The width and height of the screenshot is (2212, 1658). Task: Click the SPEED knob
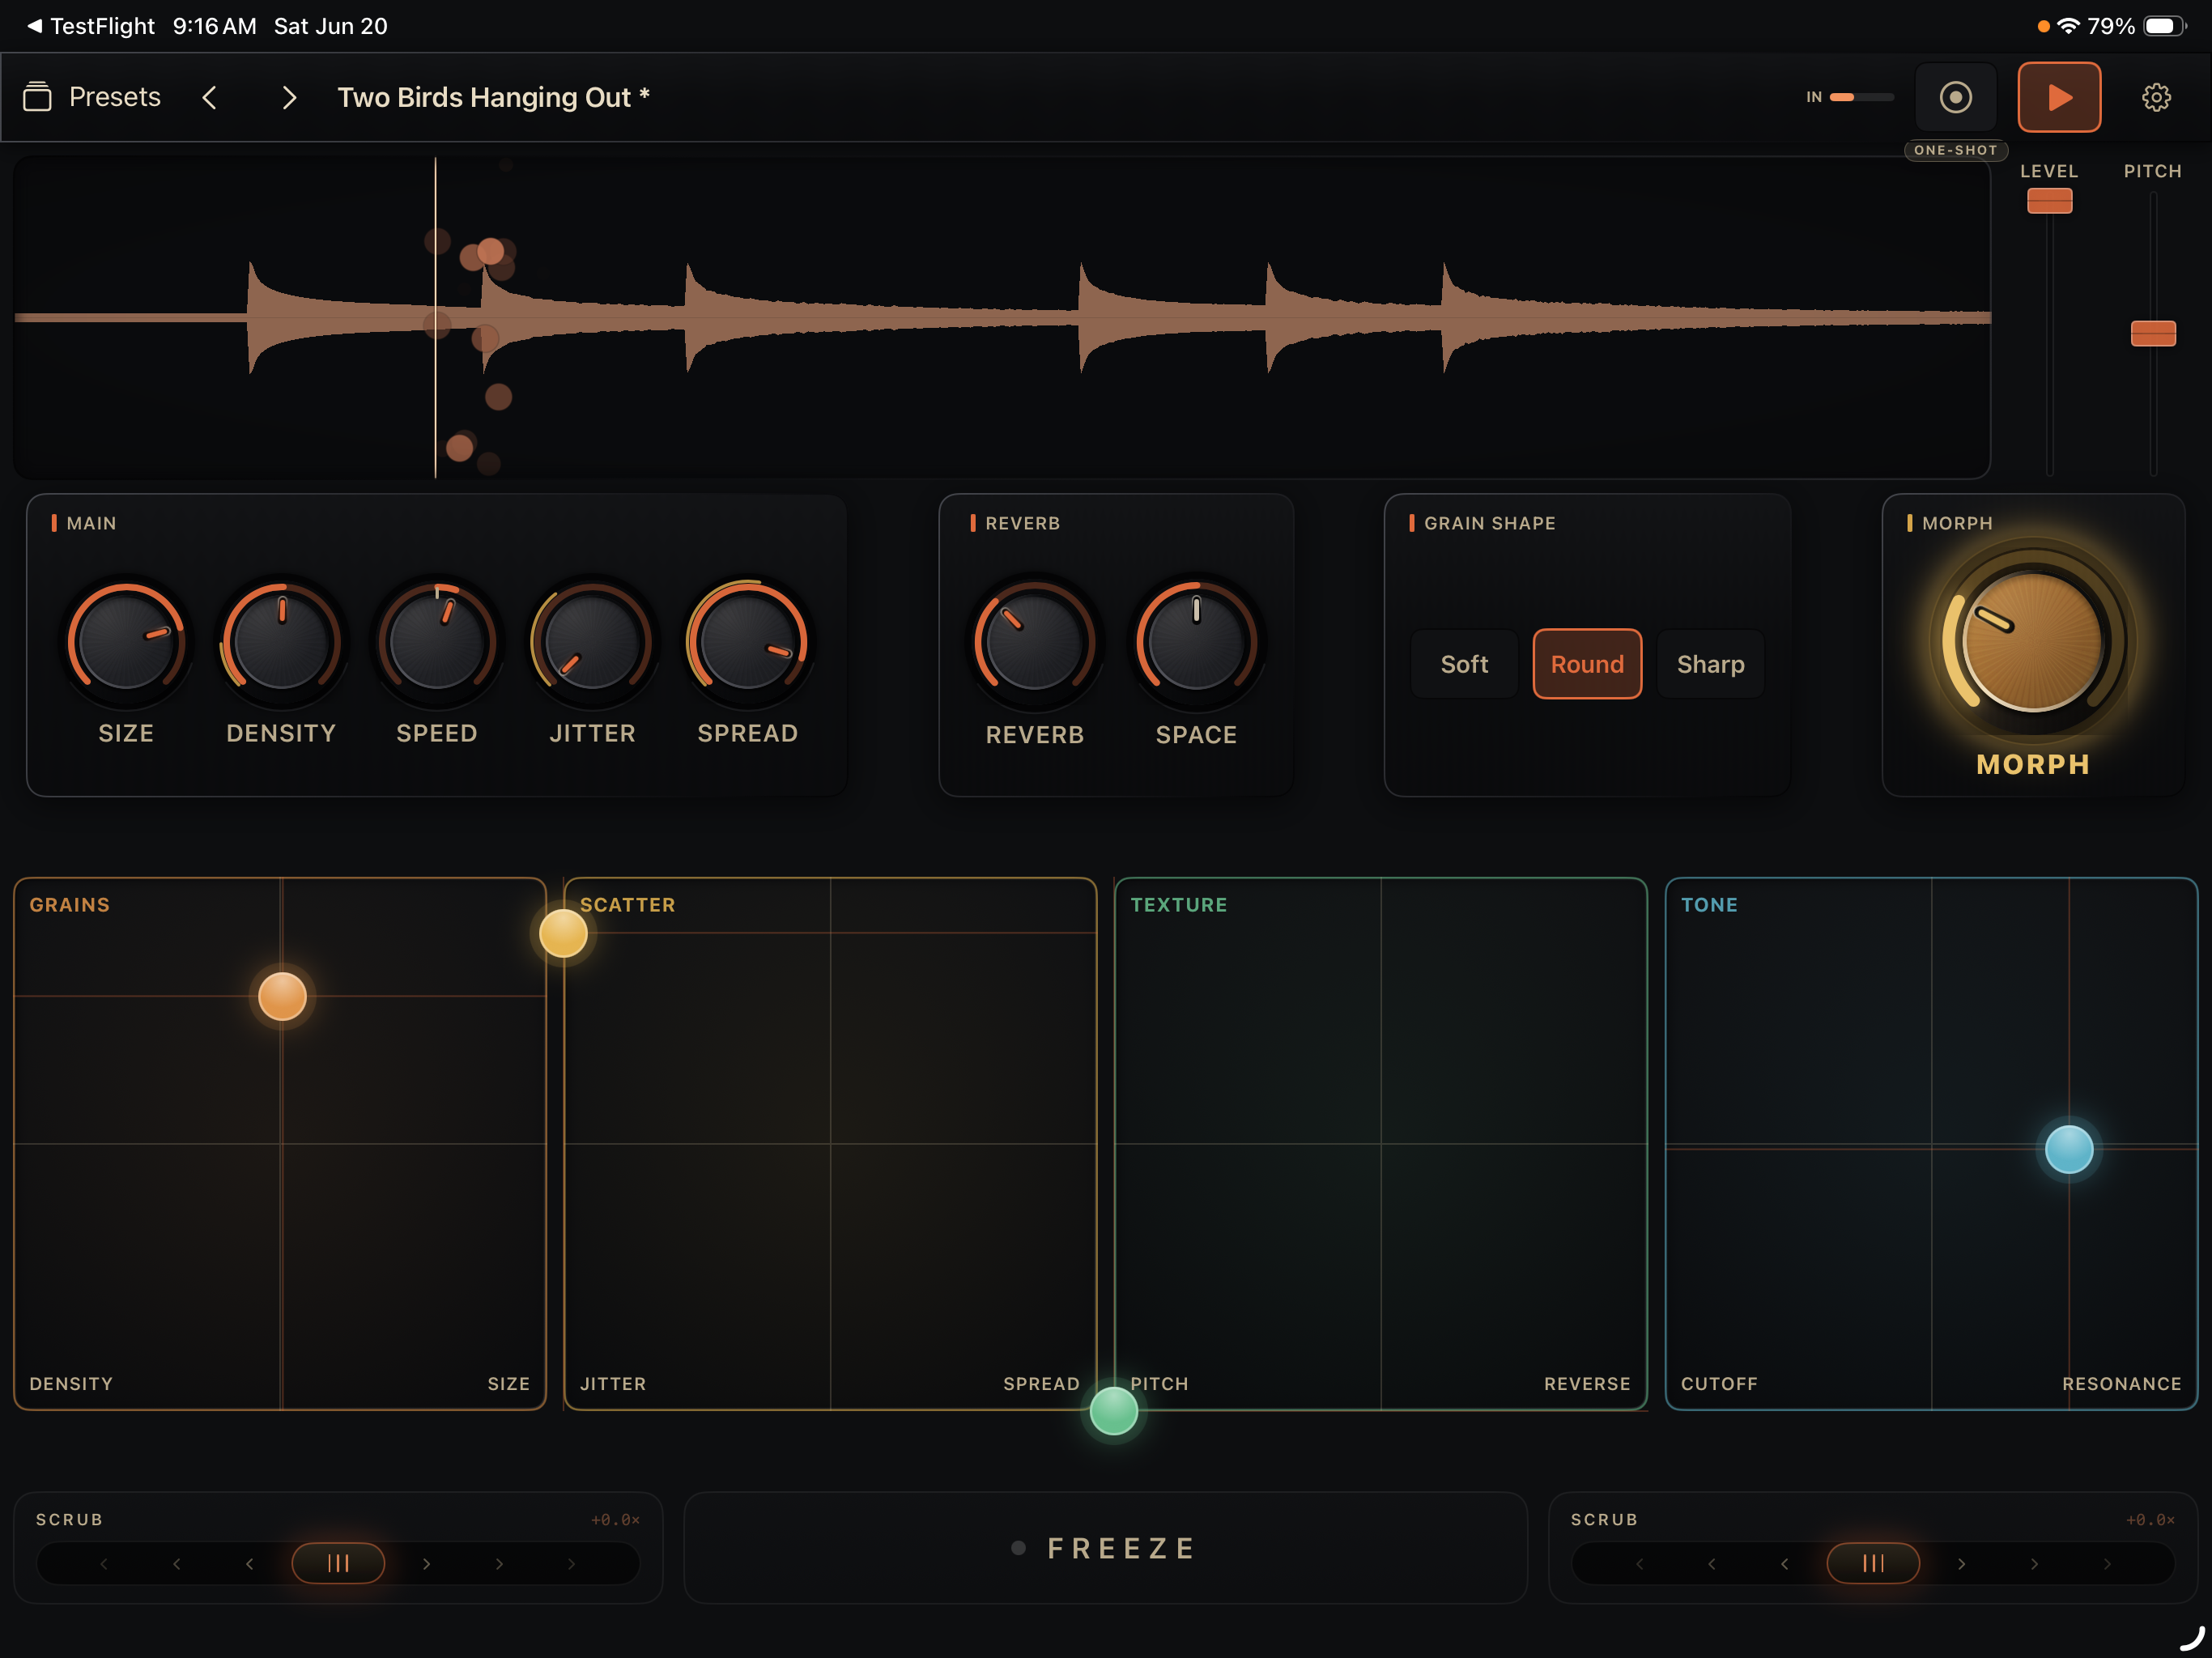(437, 641)
